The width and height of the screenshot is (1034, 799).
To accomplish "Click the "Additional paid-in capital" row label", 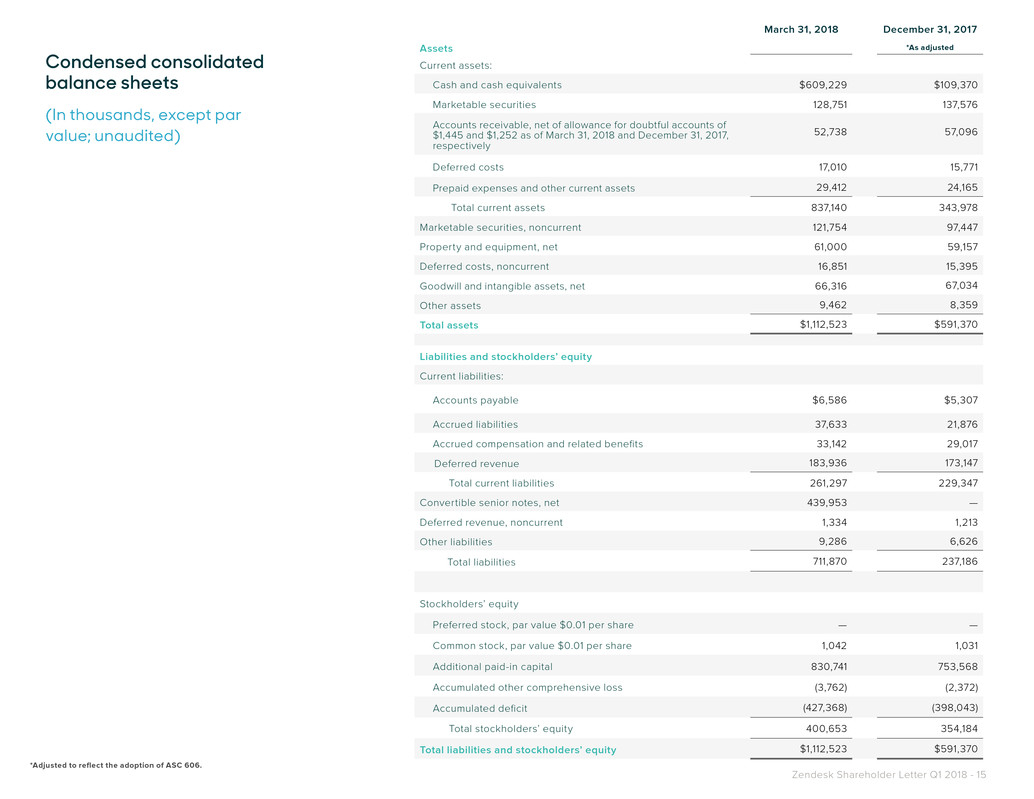I will (x=492, y=666).
